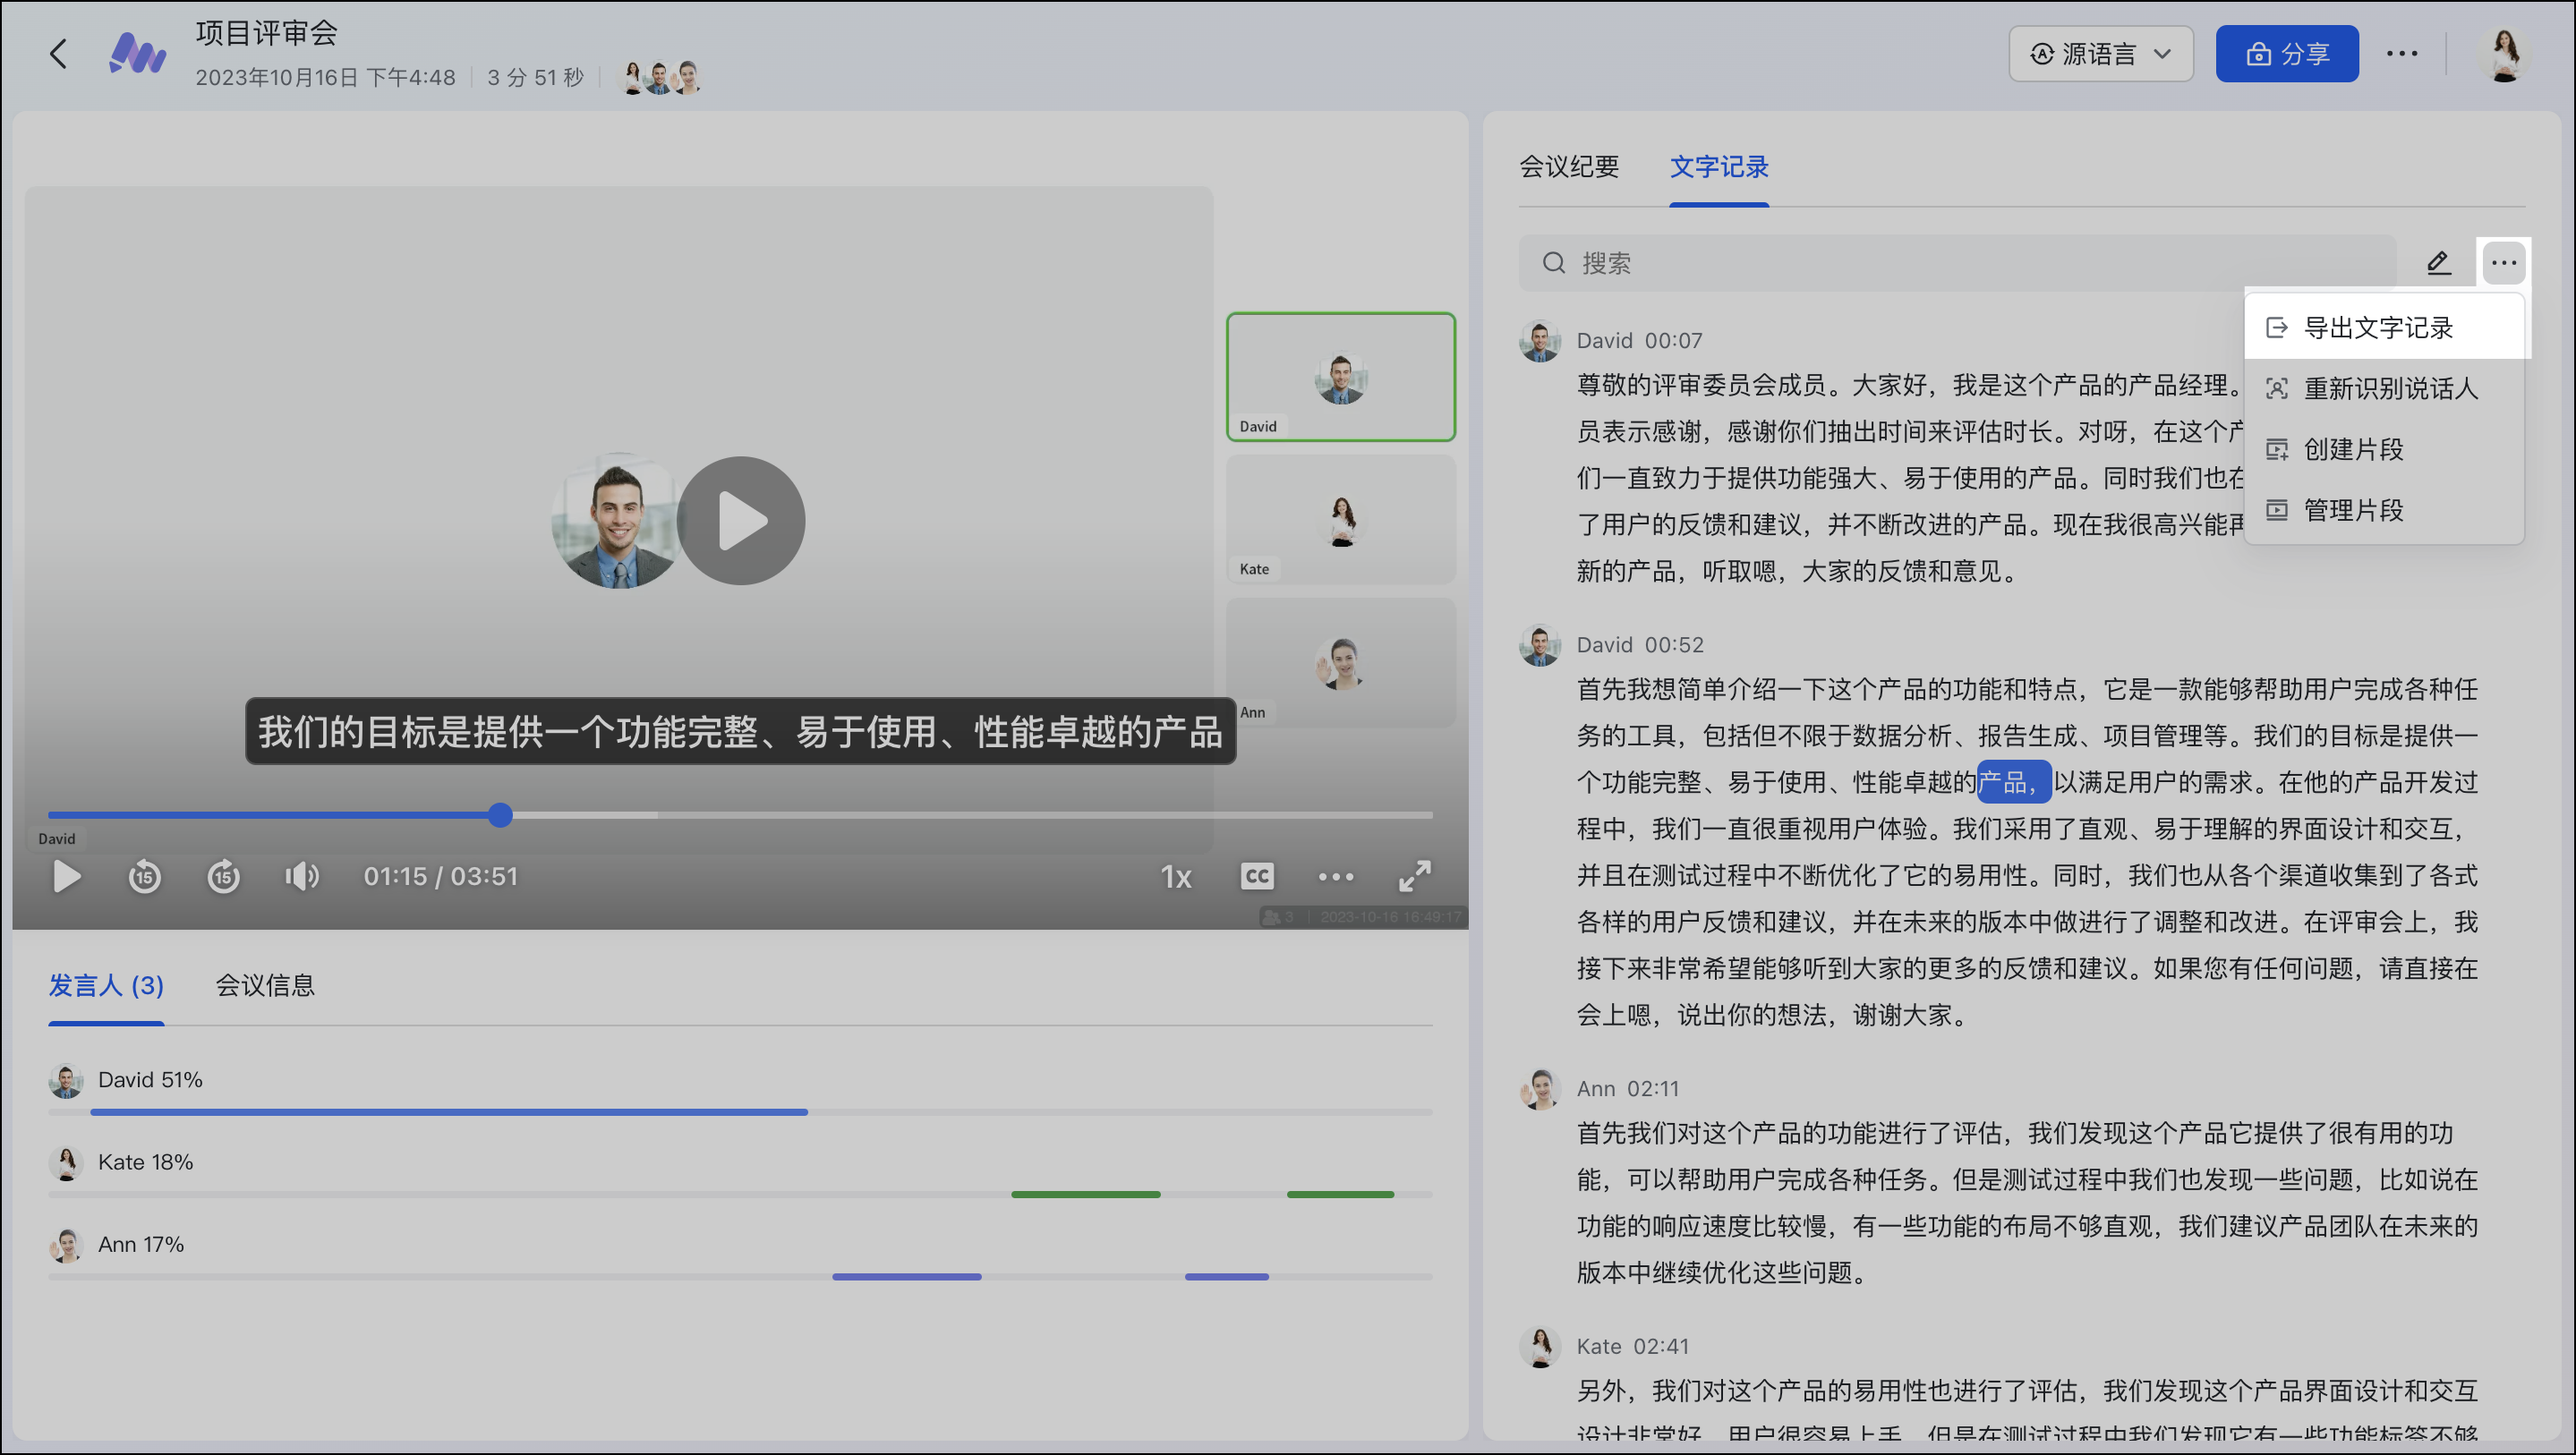Image resolution: width=2576 pixels, height=1455 pixels.
Task: Select 导出文字记录 menu item
Action: (2377, 328)
